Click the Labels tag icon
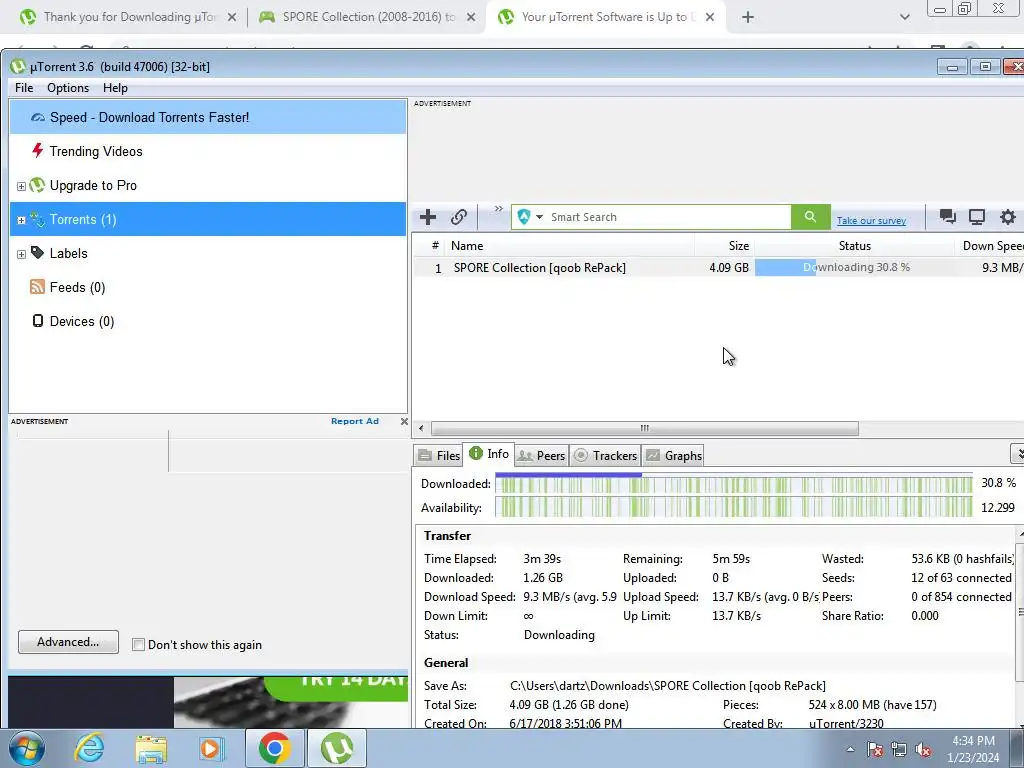The image size is (1024, 768). coord(37,253)
